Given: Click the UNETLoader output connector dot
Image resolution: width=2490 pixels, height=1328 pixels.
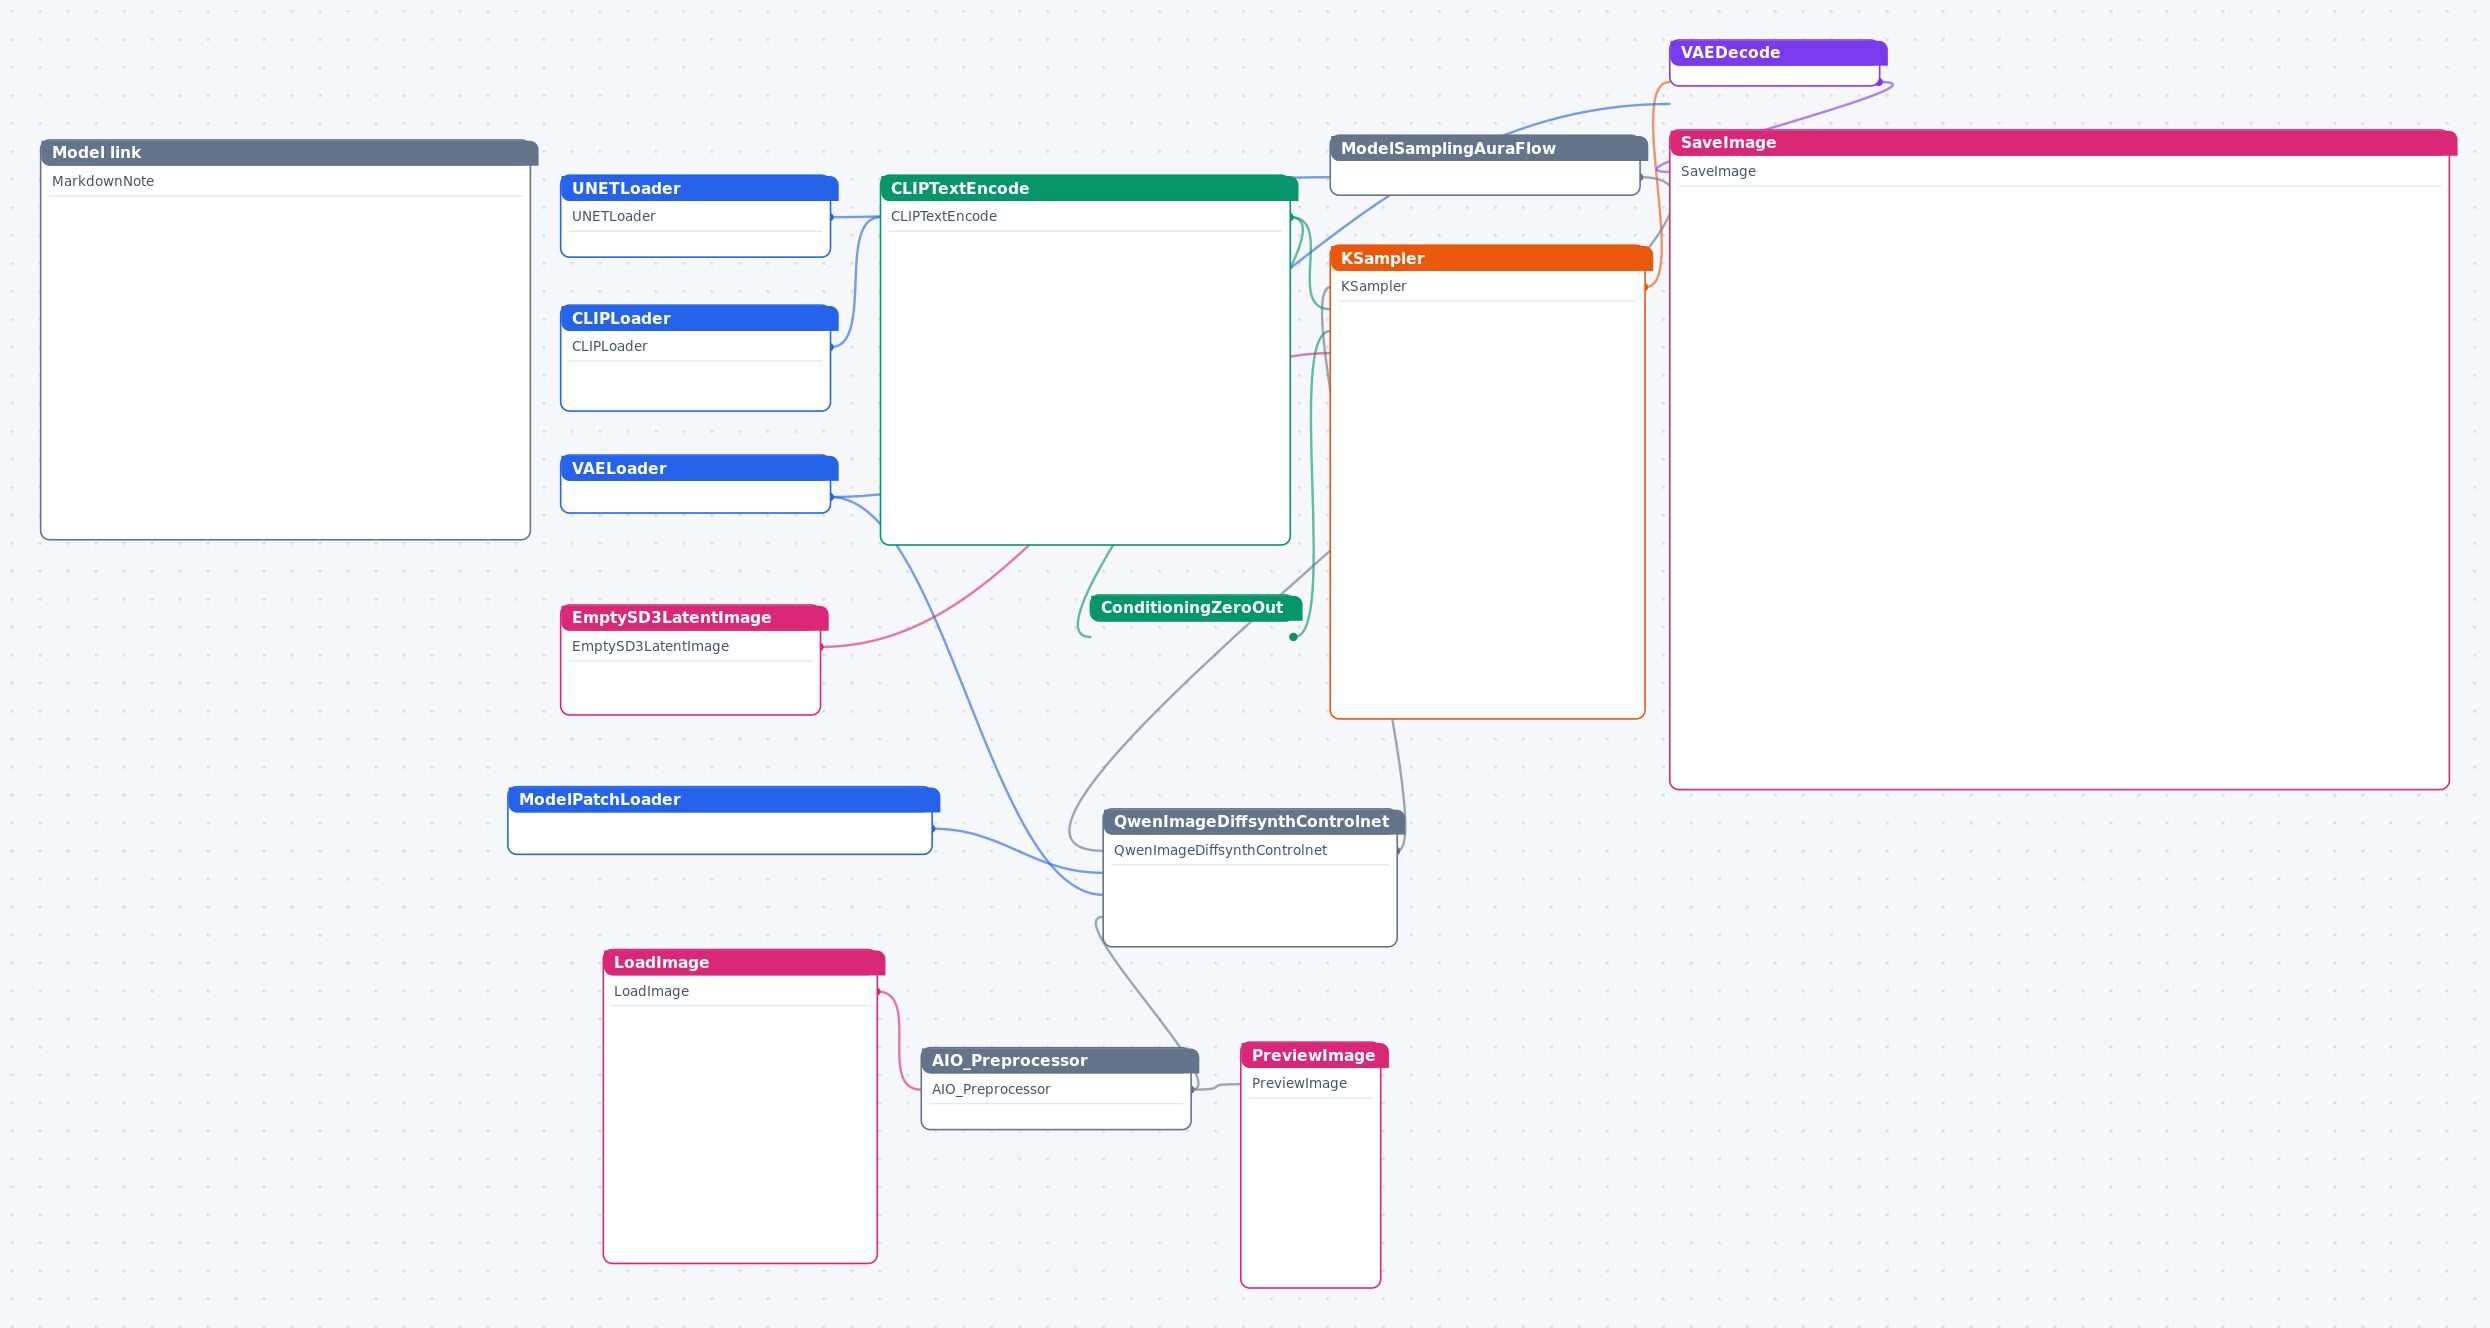Looking at the screenshot, I should (x=831, y=217).
